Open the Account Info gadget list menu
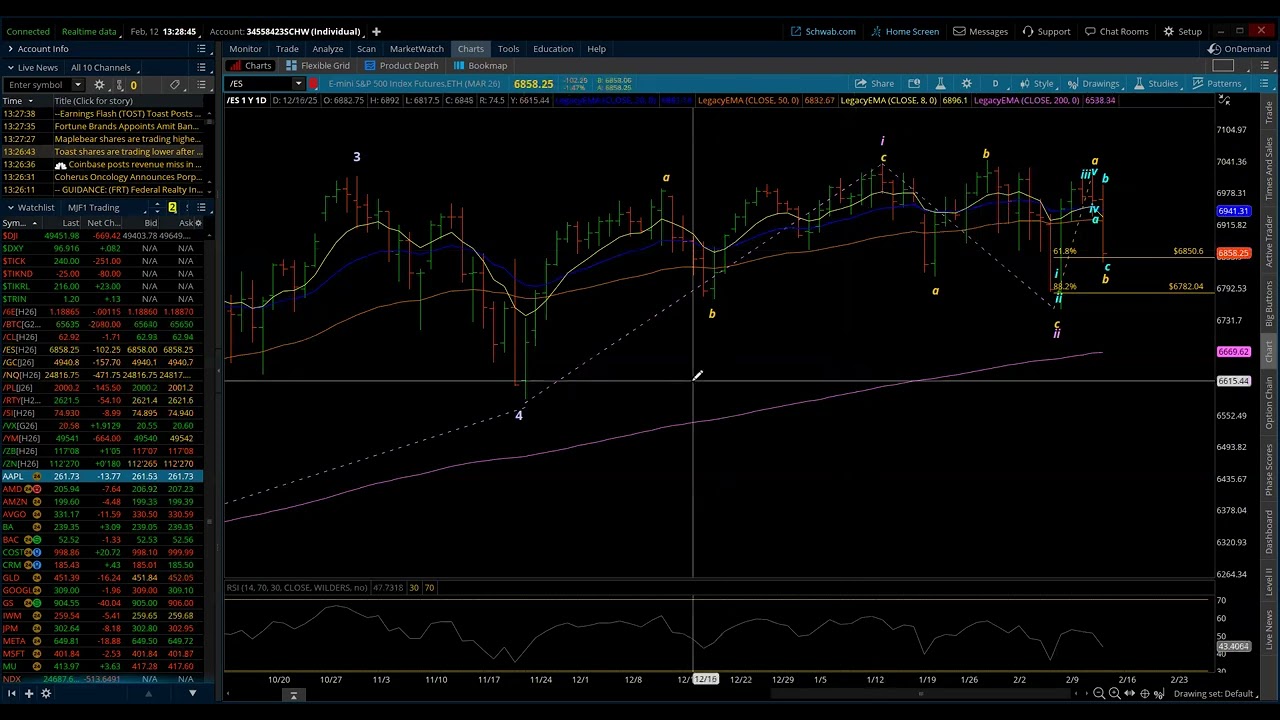 (x=201, y=49)
